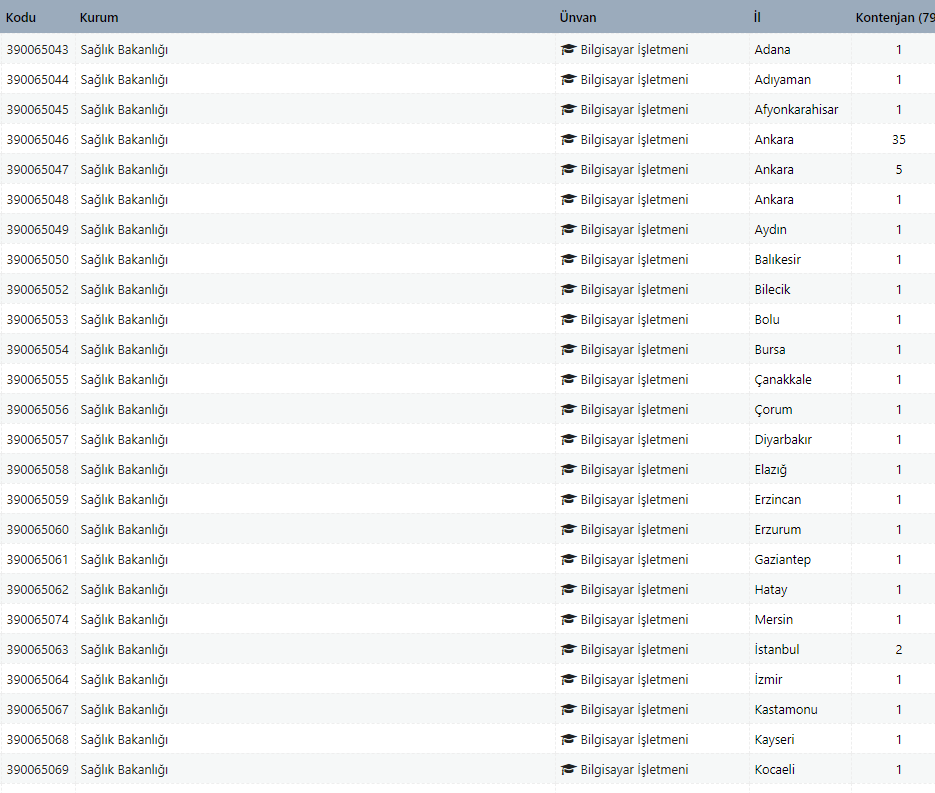Click the Erzincan province cell
The height and width of the screenshot is (793, 935).
point(778,500)
